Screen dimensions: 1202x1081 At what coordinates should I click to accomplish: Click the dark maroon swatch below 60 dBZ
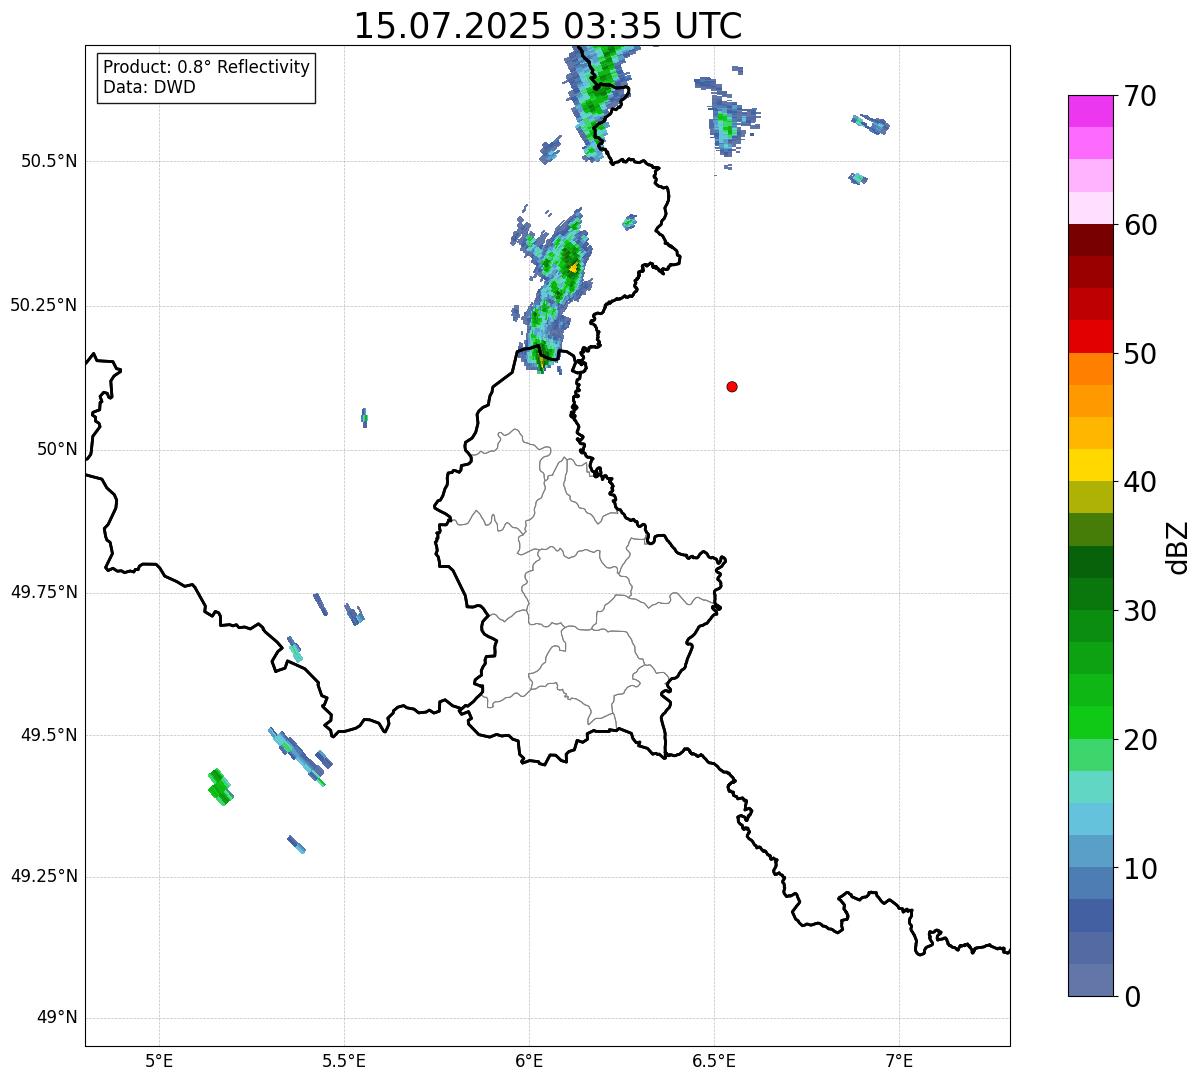(1090, 240)
